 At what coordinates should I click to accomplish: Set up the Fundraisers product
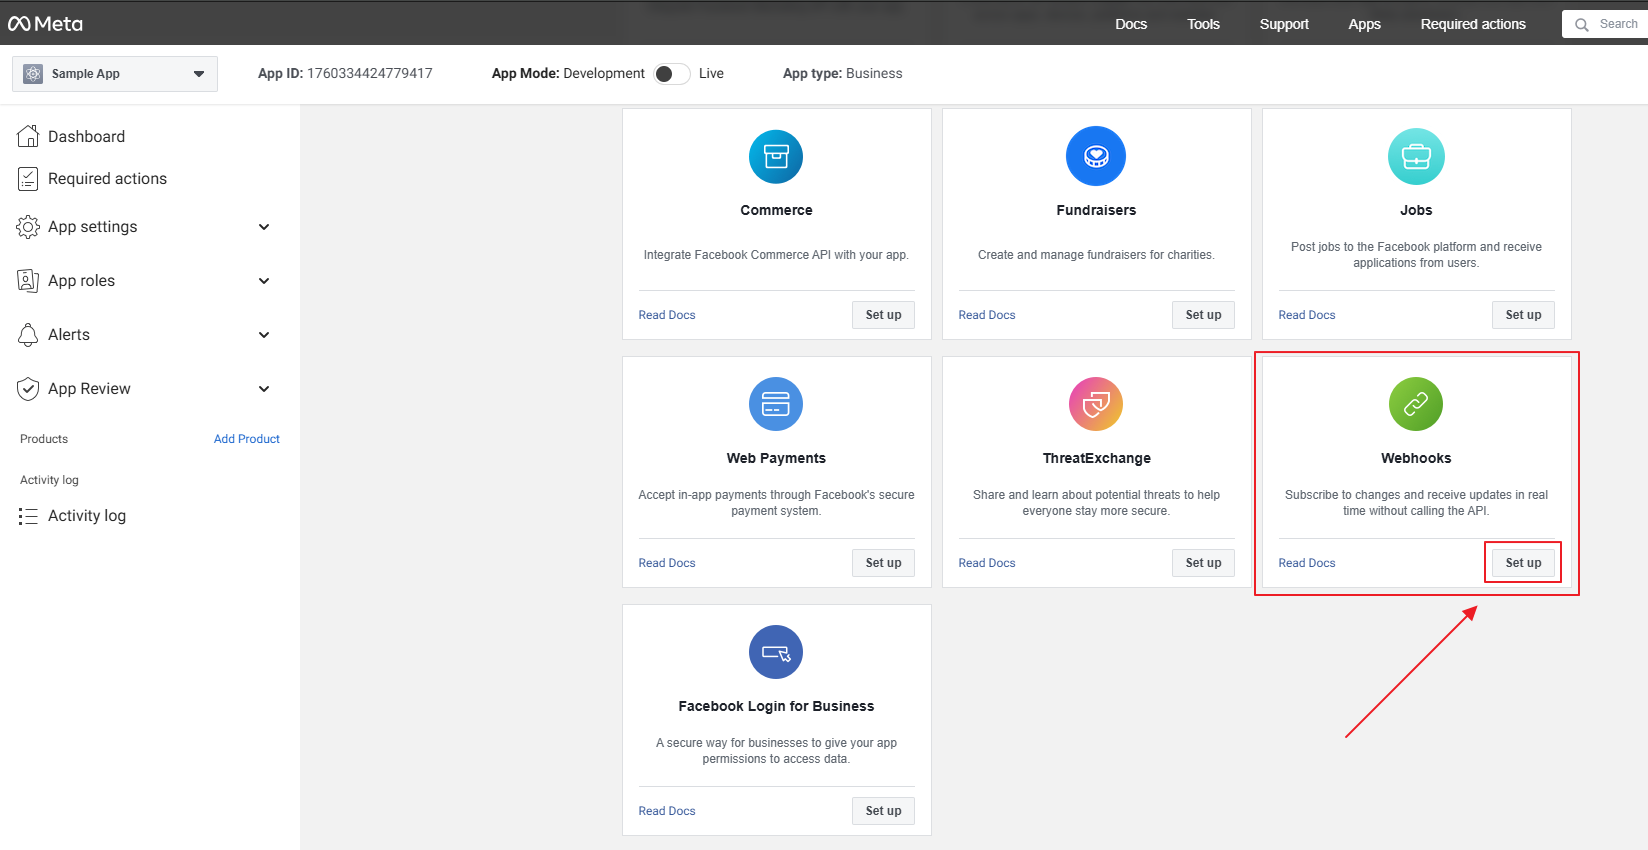(1203, 315)
